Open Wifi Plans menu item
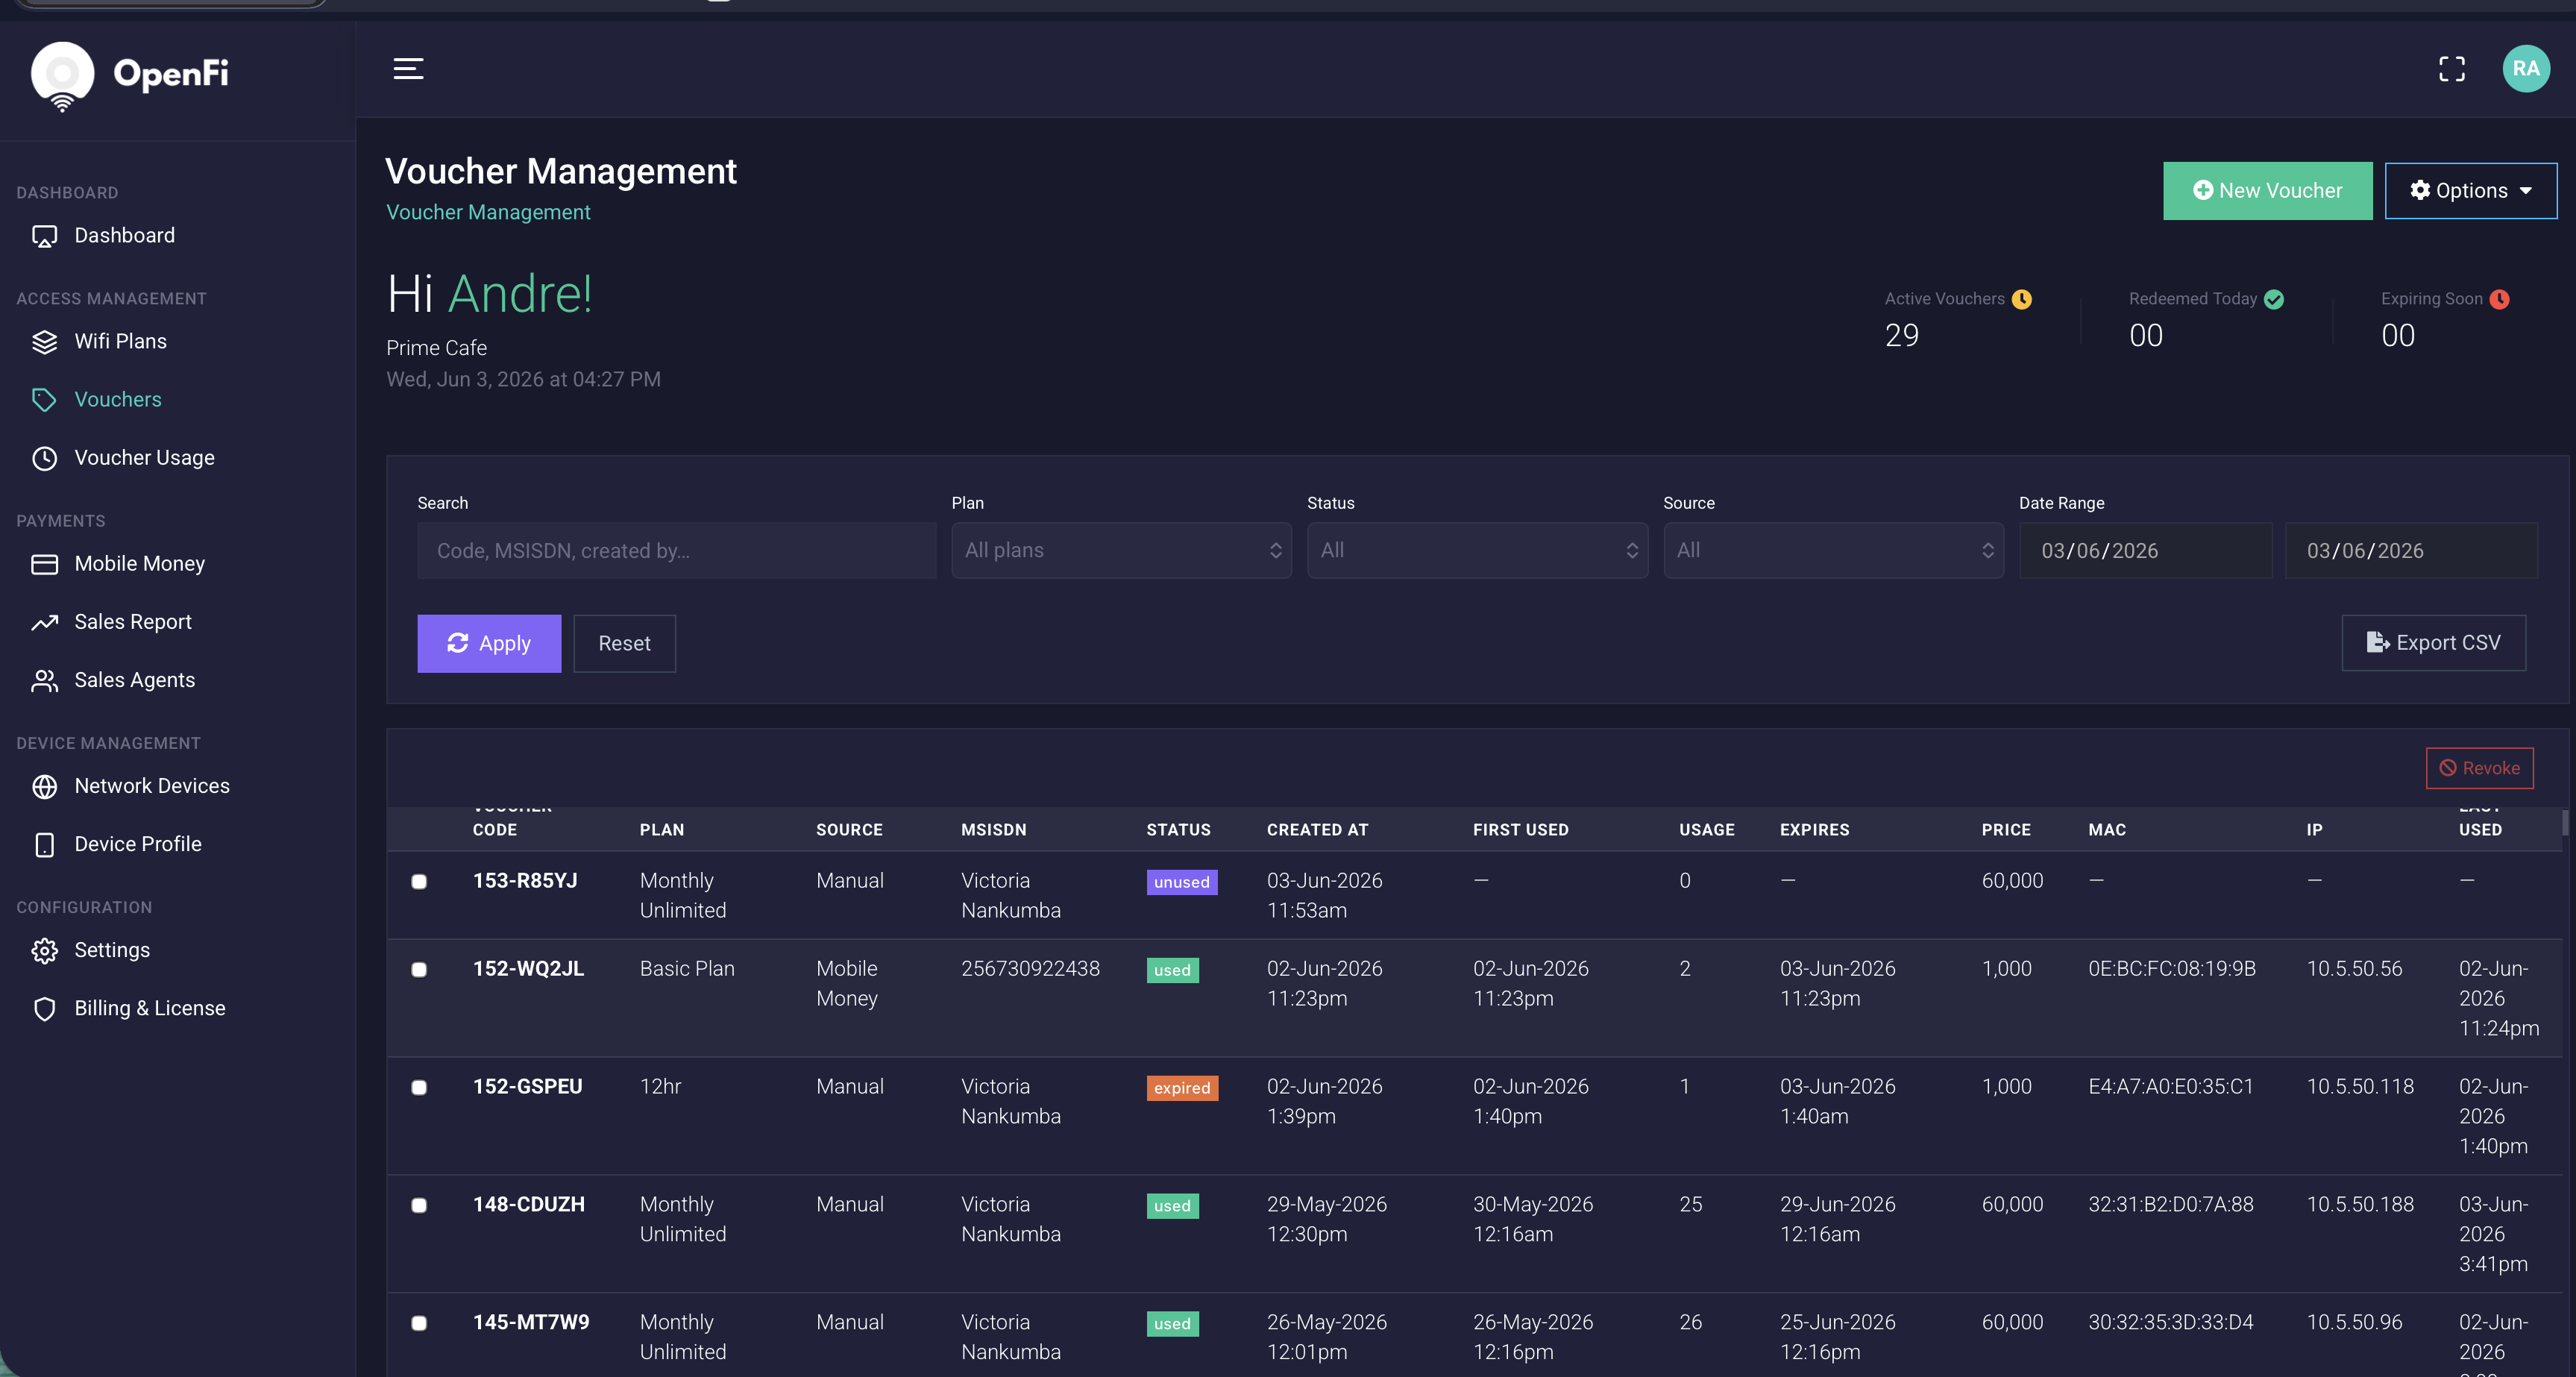The image size is (2576, 1377). [x=120, y=342]
